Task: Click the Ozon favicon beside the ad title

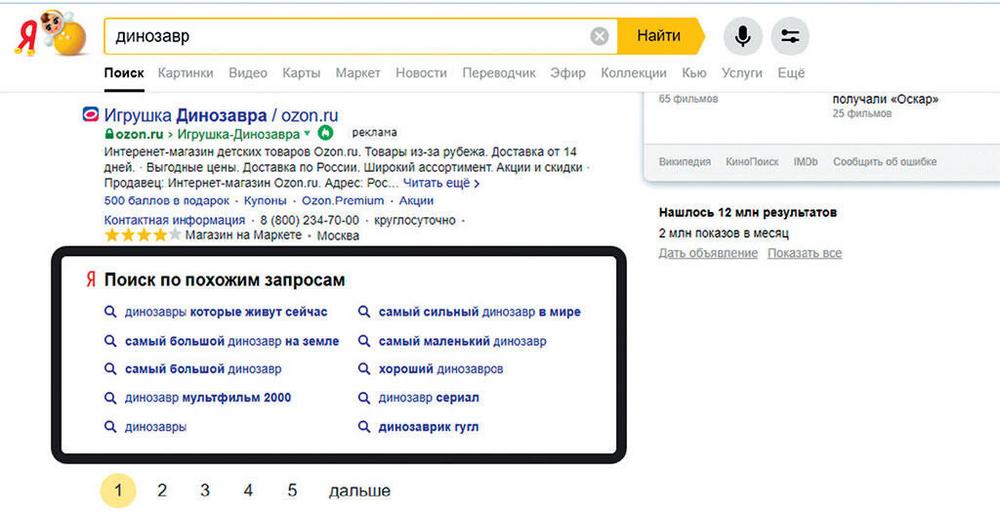Action: (x=91, y=115)
